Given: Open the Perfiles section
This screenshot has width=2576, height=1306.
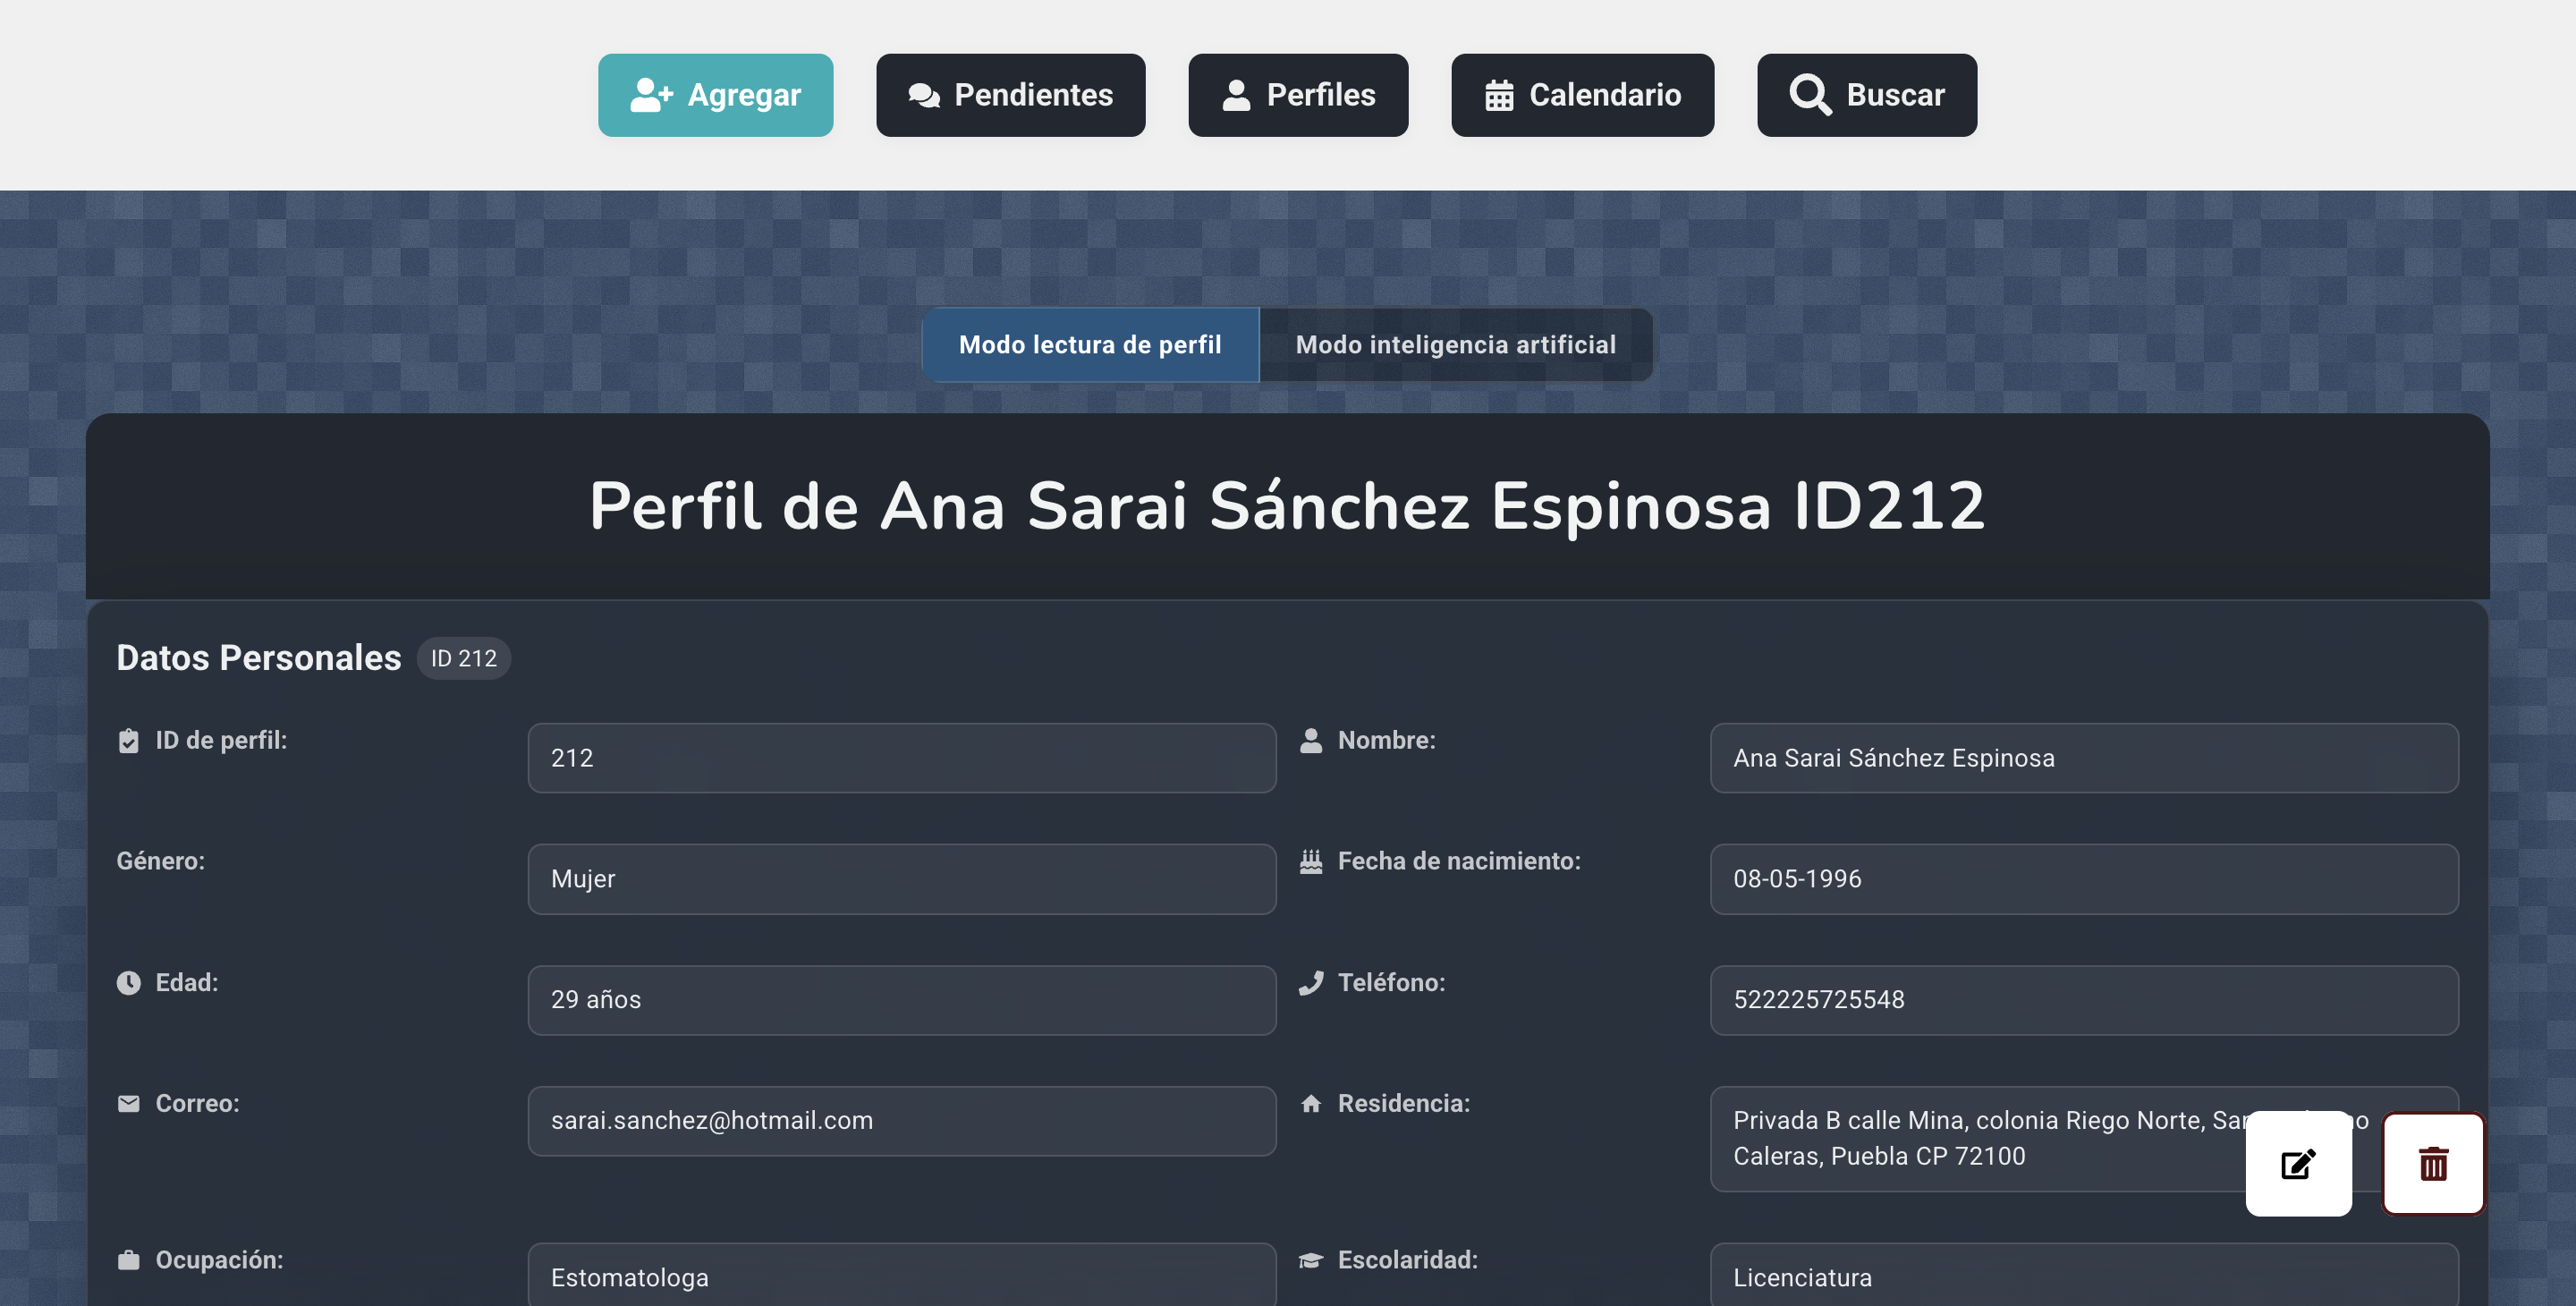Looking at the screenshot, I should click(1297, 95).
